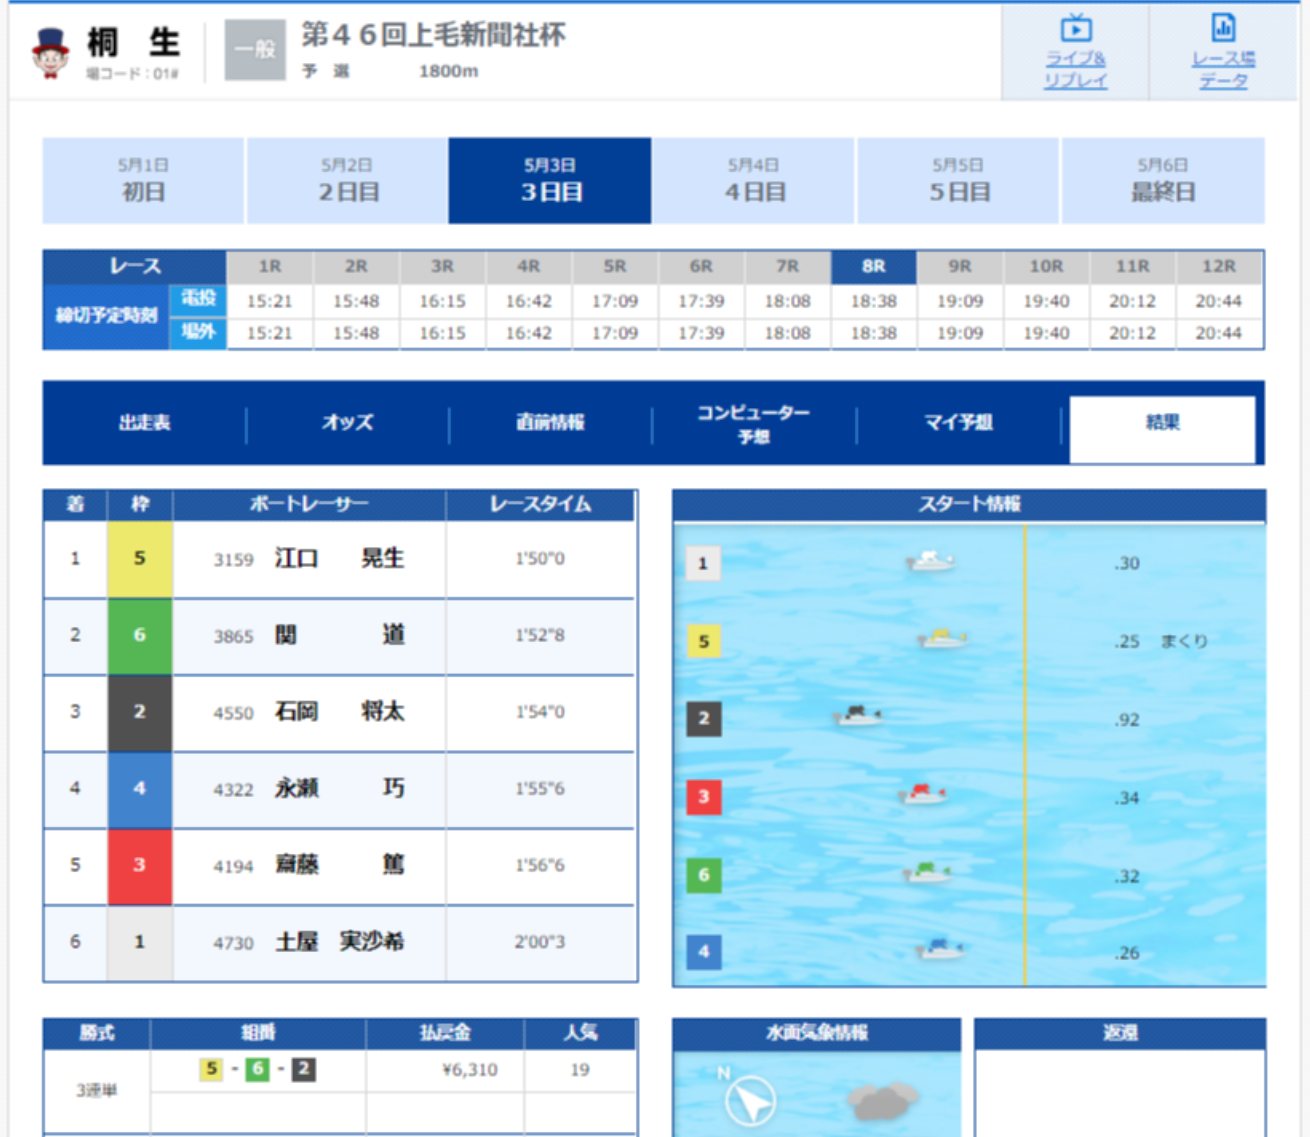Image resolution: width=1310 pixels, height=1137 pixels.
Task: Click the yellow frame 5 color cell
Action: click(140, 559)
